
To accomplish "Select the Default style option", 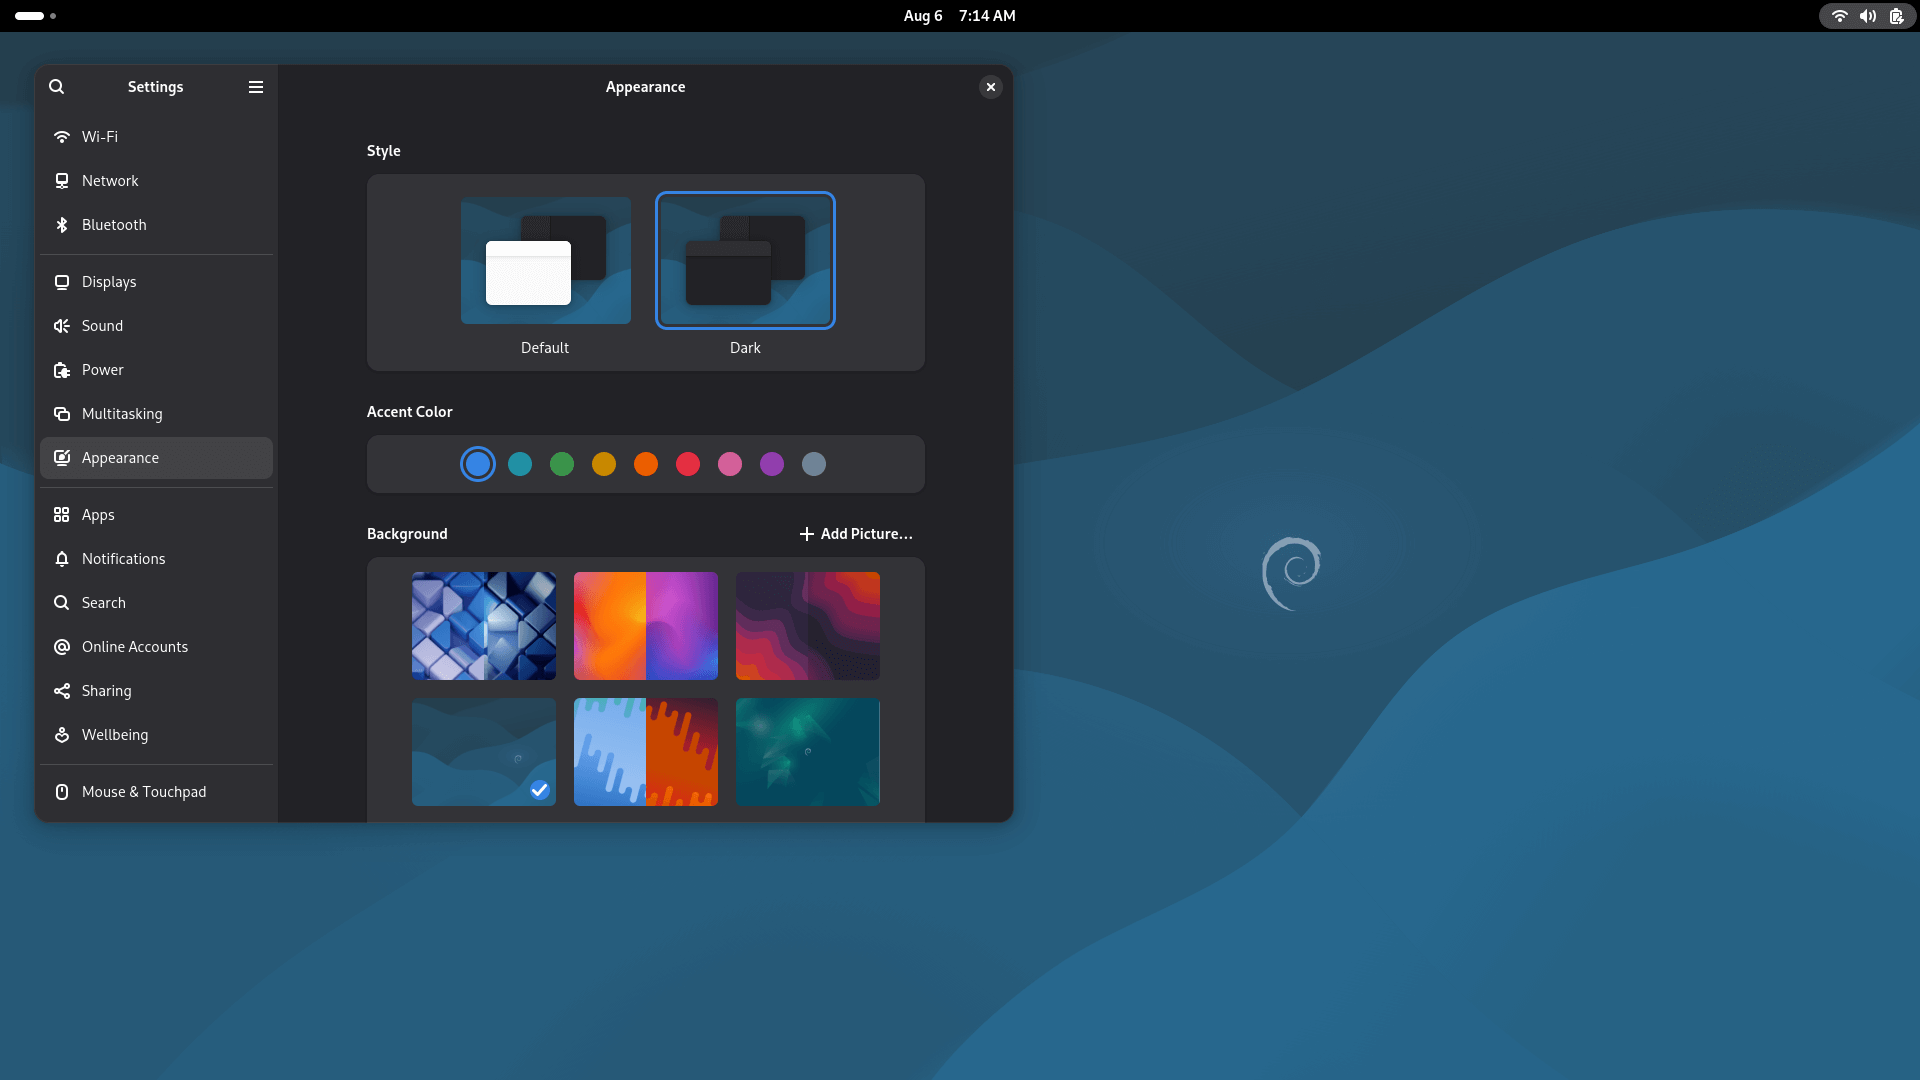I will [x=545, y=261].
